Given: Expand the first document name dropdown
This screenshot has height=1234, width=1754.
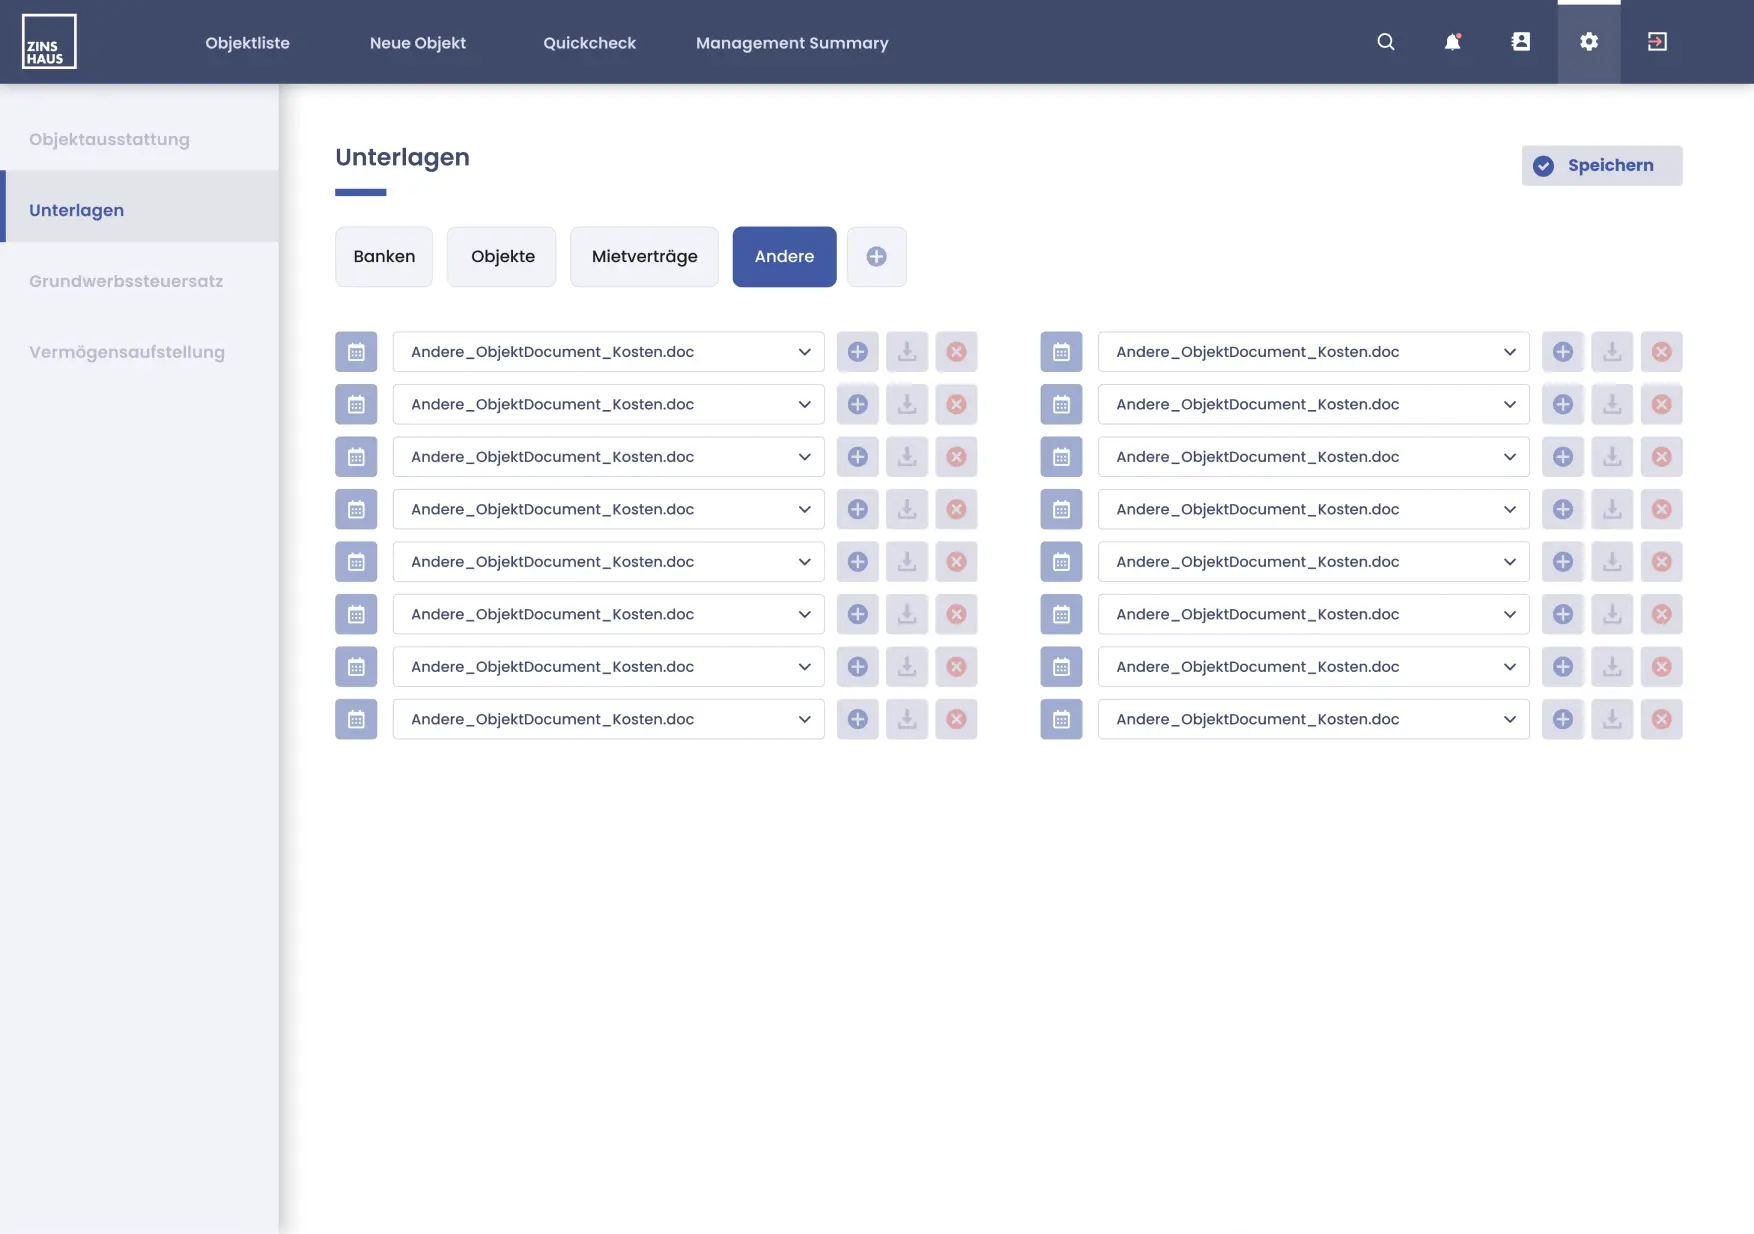Looking at the screenshot, I should [x=804, y=352].
